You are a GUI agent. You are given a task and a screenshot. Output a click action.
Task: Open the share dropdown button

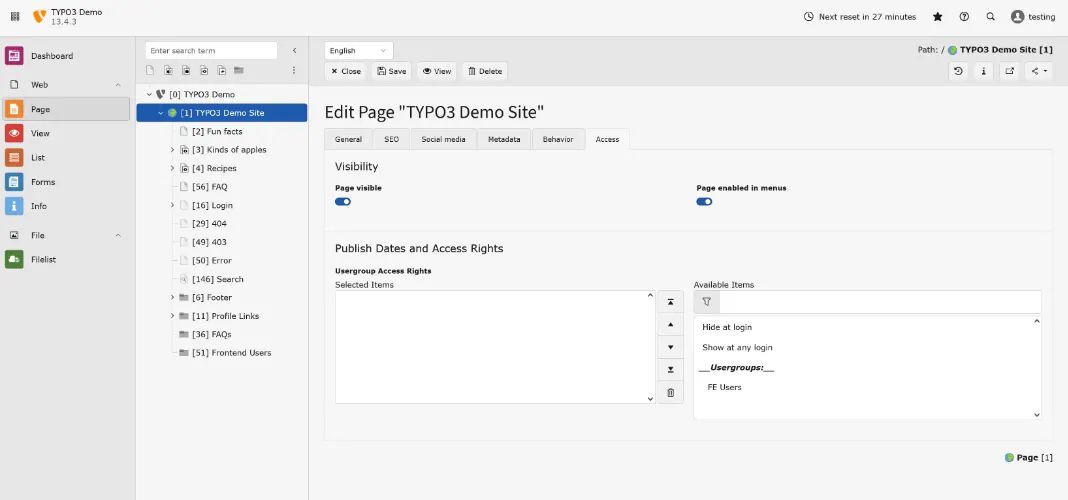click(x=1039, y=71)
